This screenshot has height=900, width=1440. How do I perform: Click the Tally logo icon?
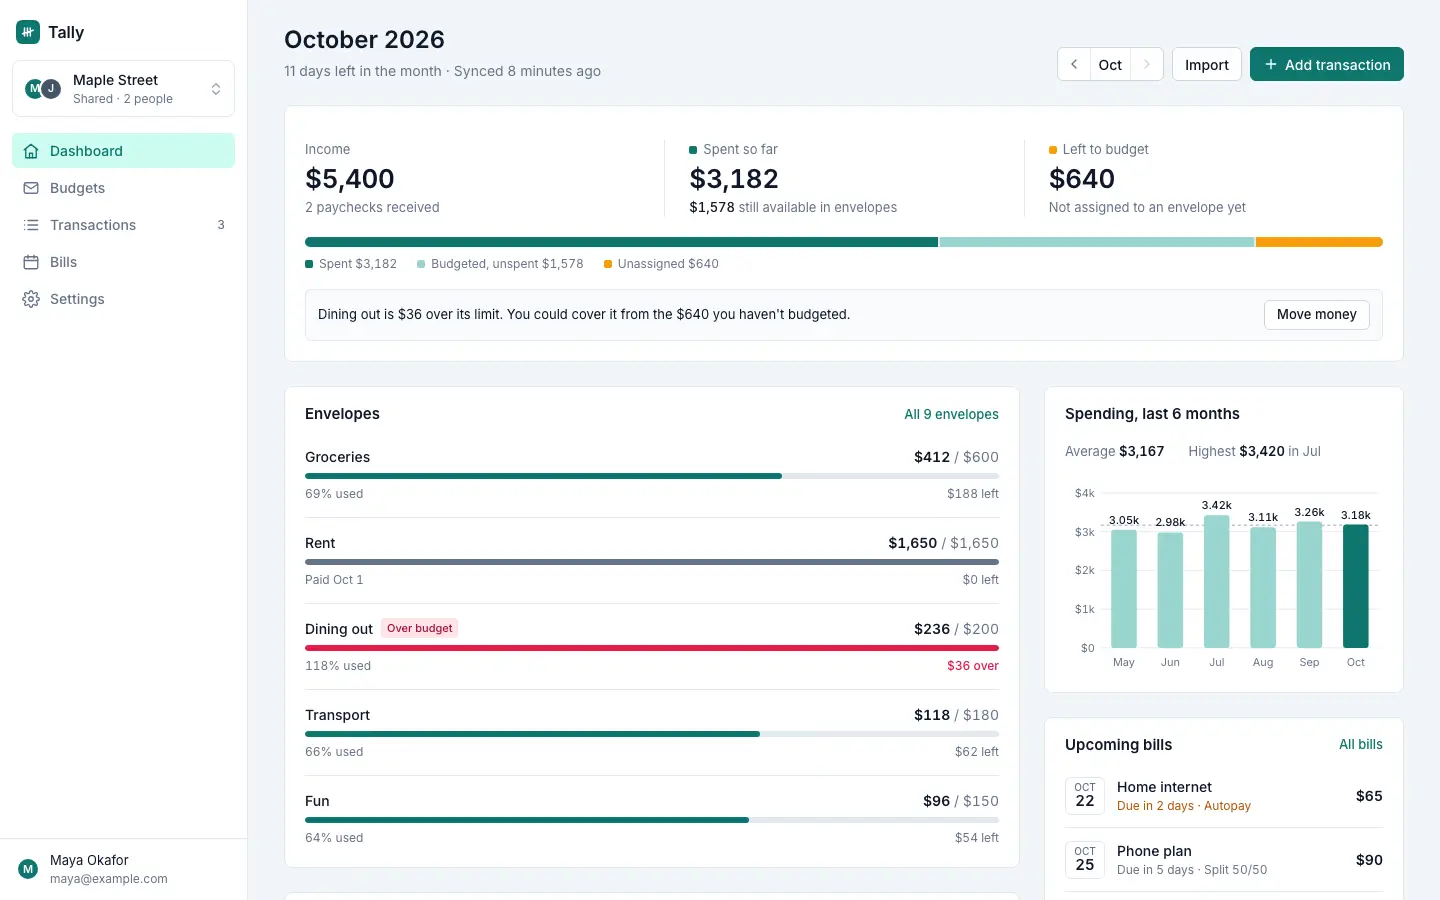click(28, 32)
